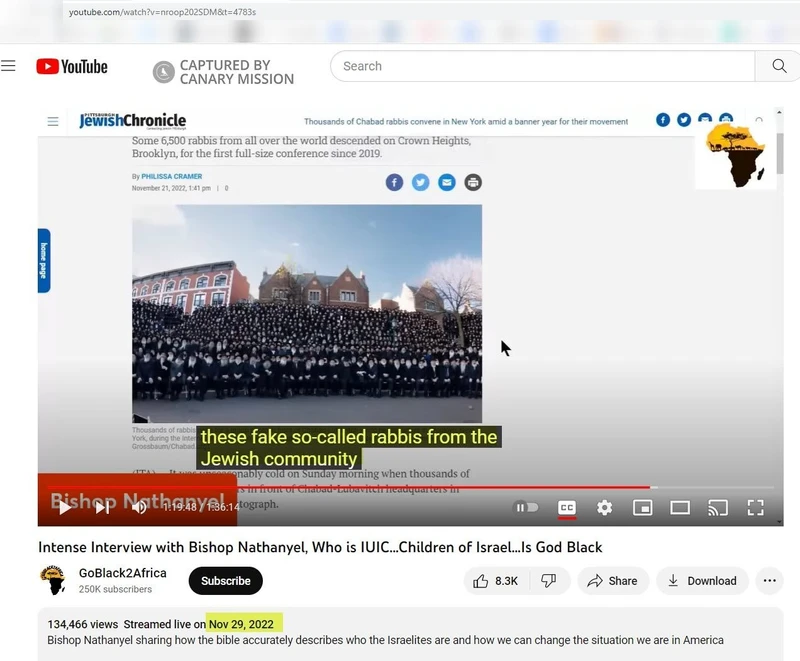Subscribe to GoBlack2Africa
This screenshot has height=661, width=800.
225,580
